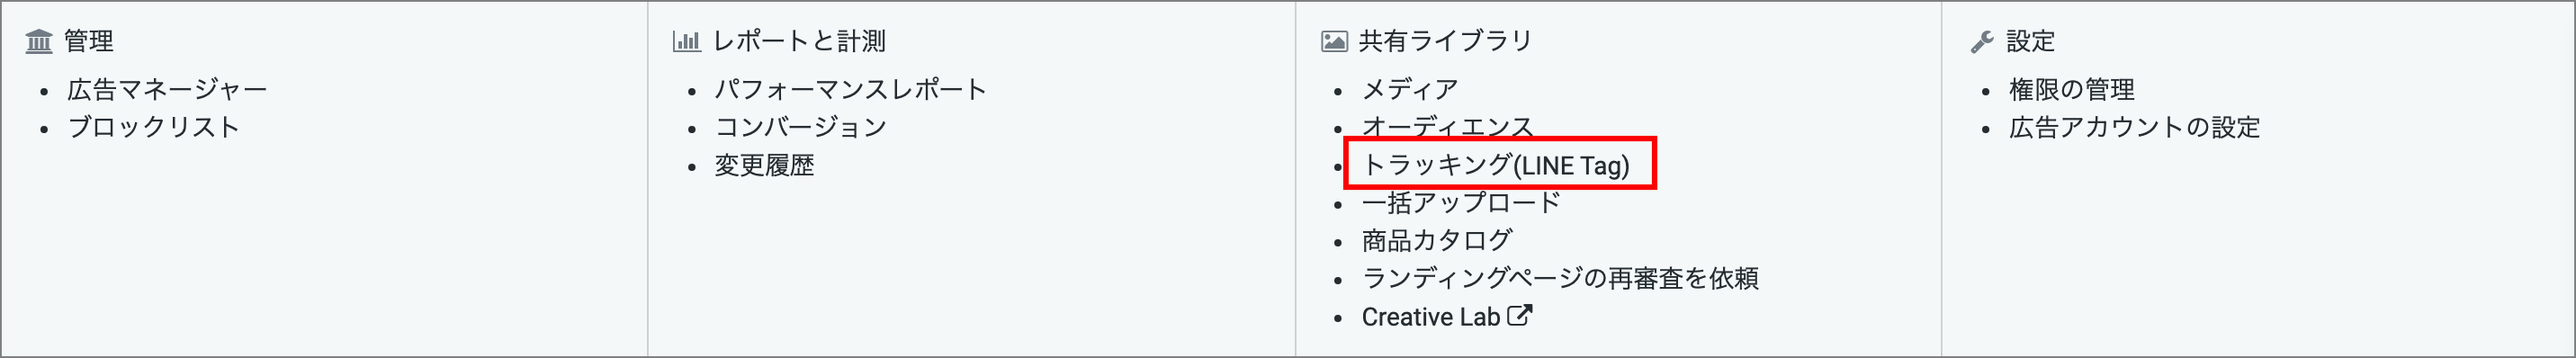Click the 管理 building icon
The image size is (2576, 358).
[x=39, y=41]
